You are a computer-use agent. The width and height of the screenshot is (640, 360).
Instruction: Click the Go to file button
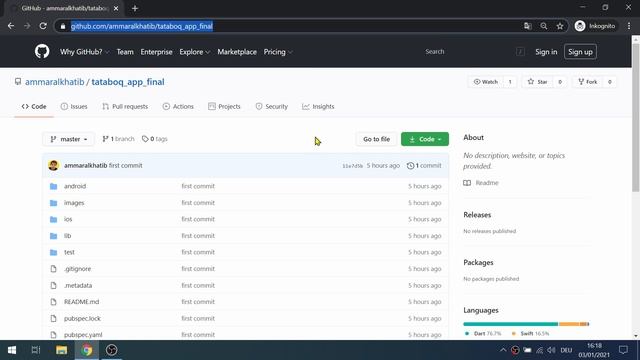coord(376,139)
